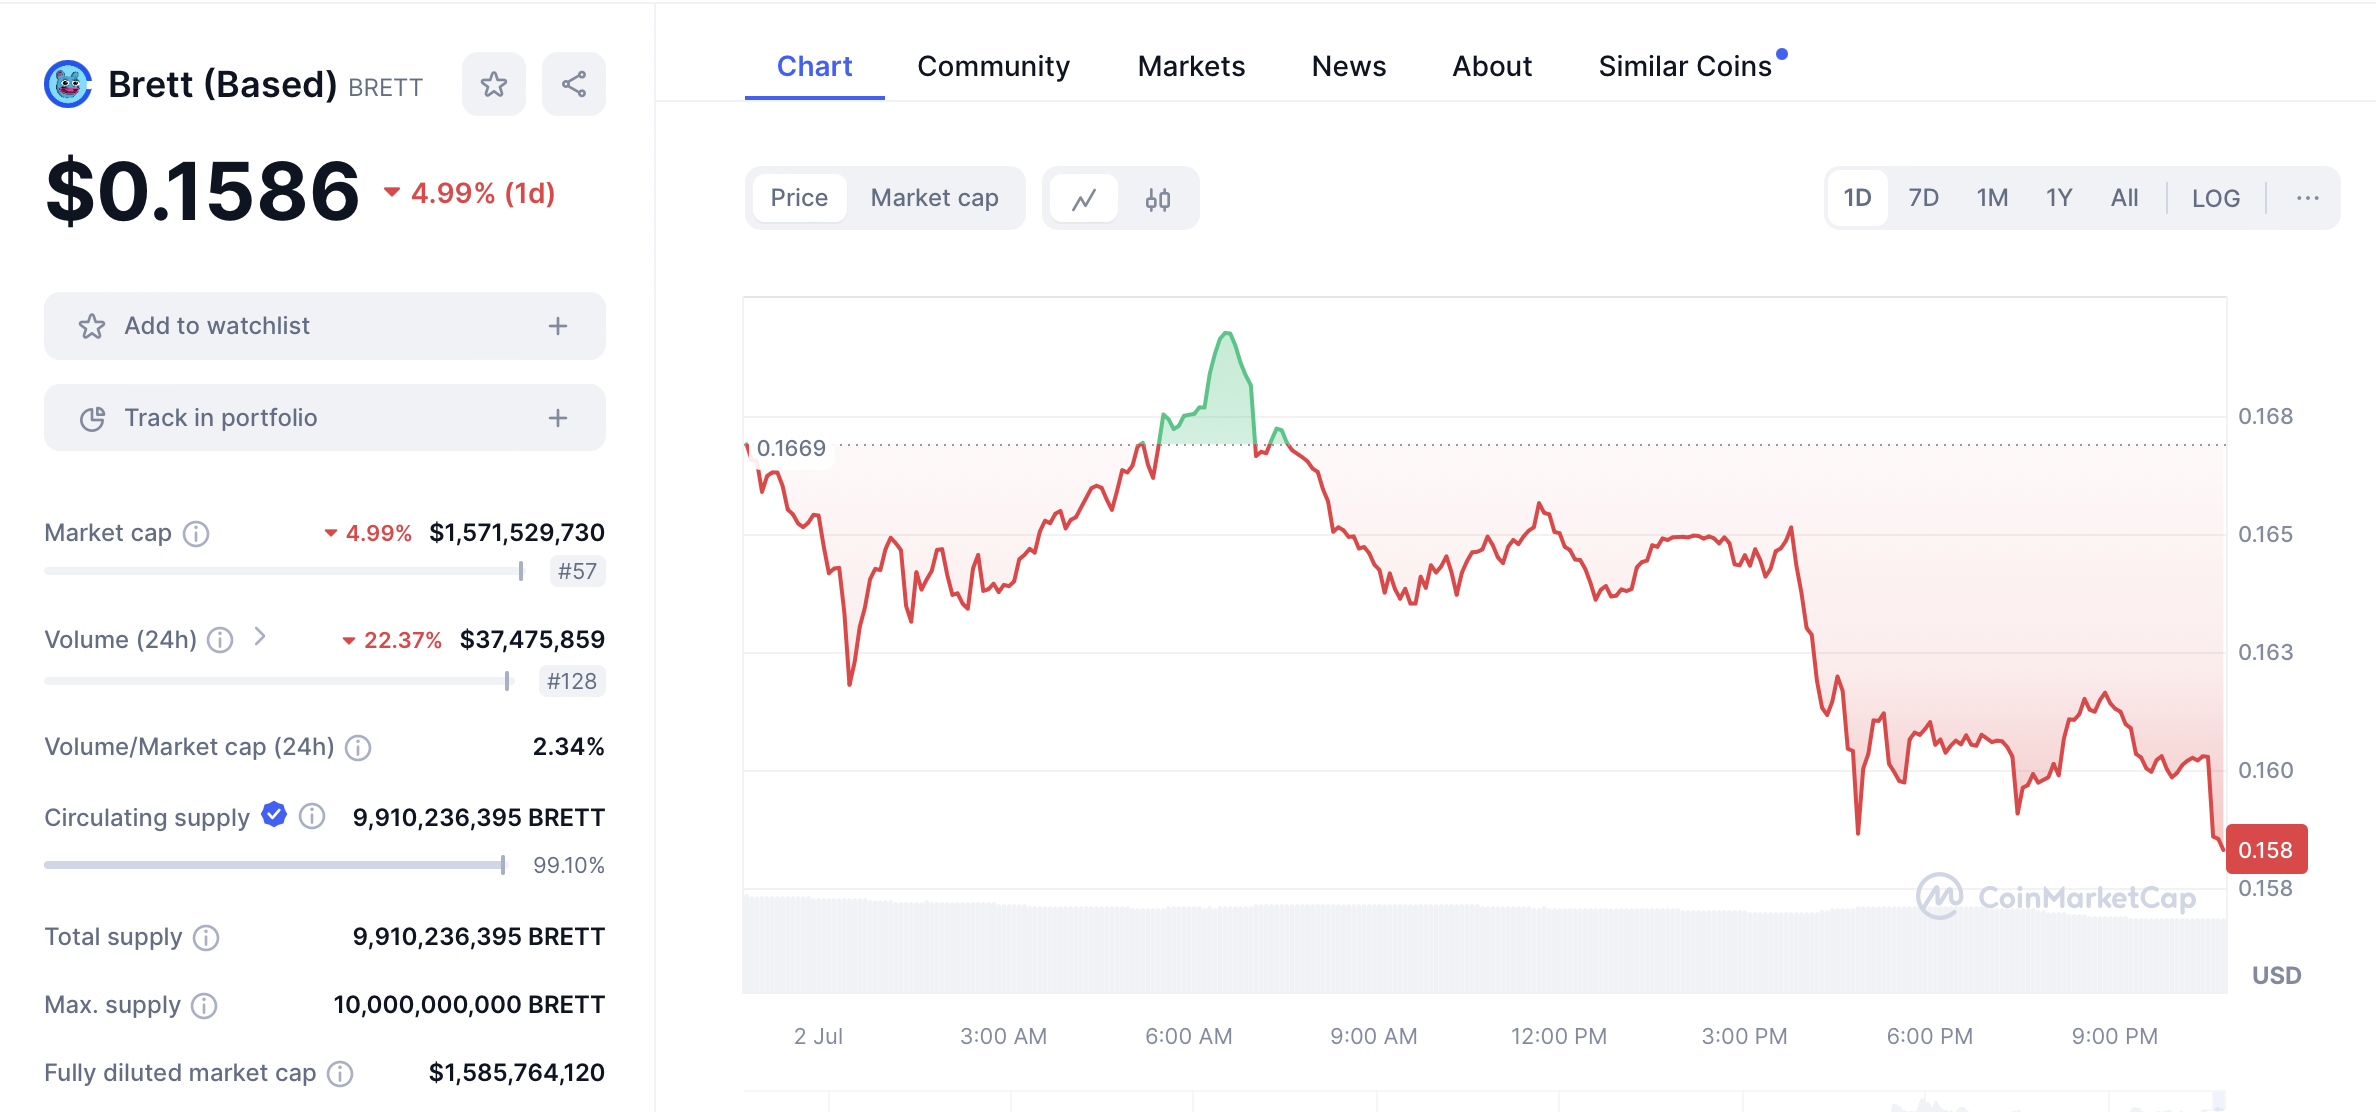This screenshot has height=1112, width=2376.
Task: Click the circulating supply progress bar
Action: [274, 865]
